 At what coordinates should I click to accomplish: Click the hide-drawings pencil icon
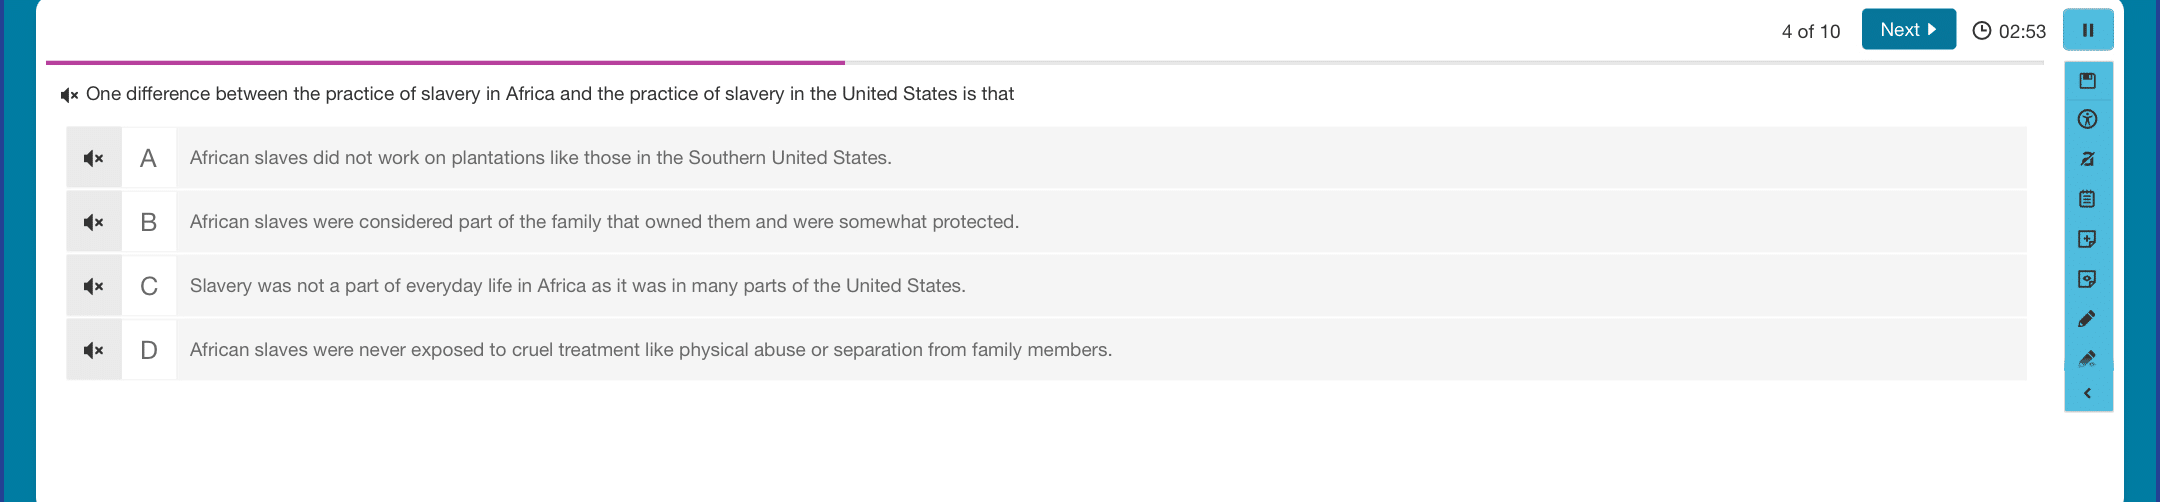pyautogui.click(x=2087, y=358)
